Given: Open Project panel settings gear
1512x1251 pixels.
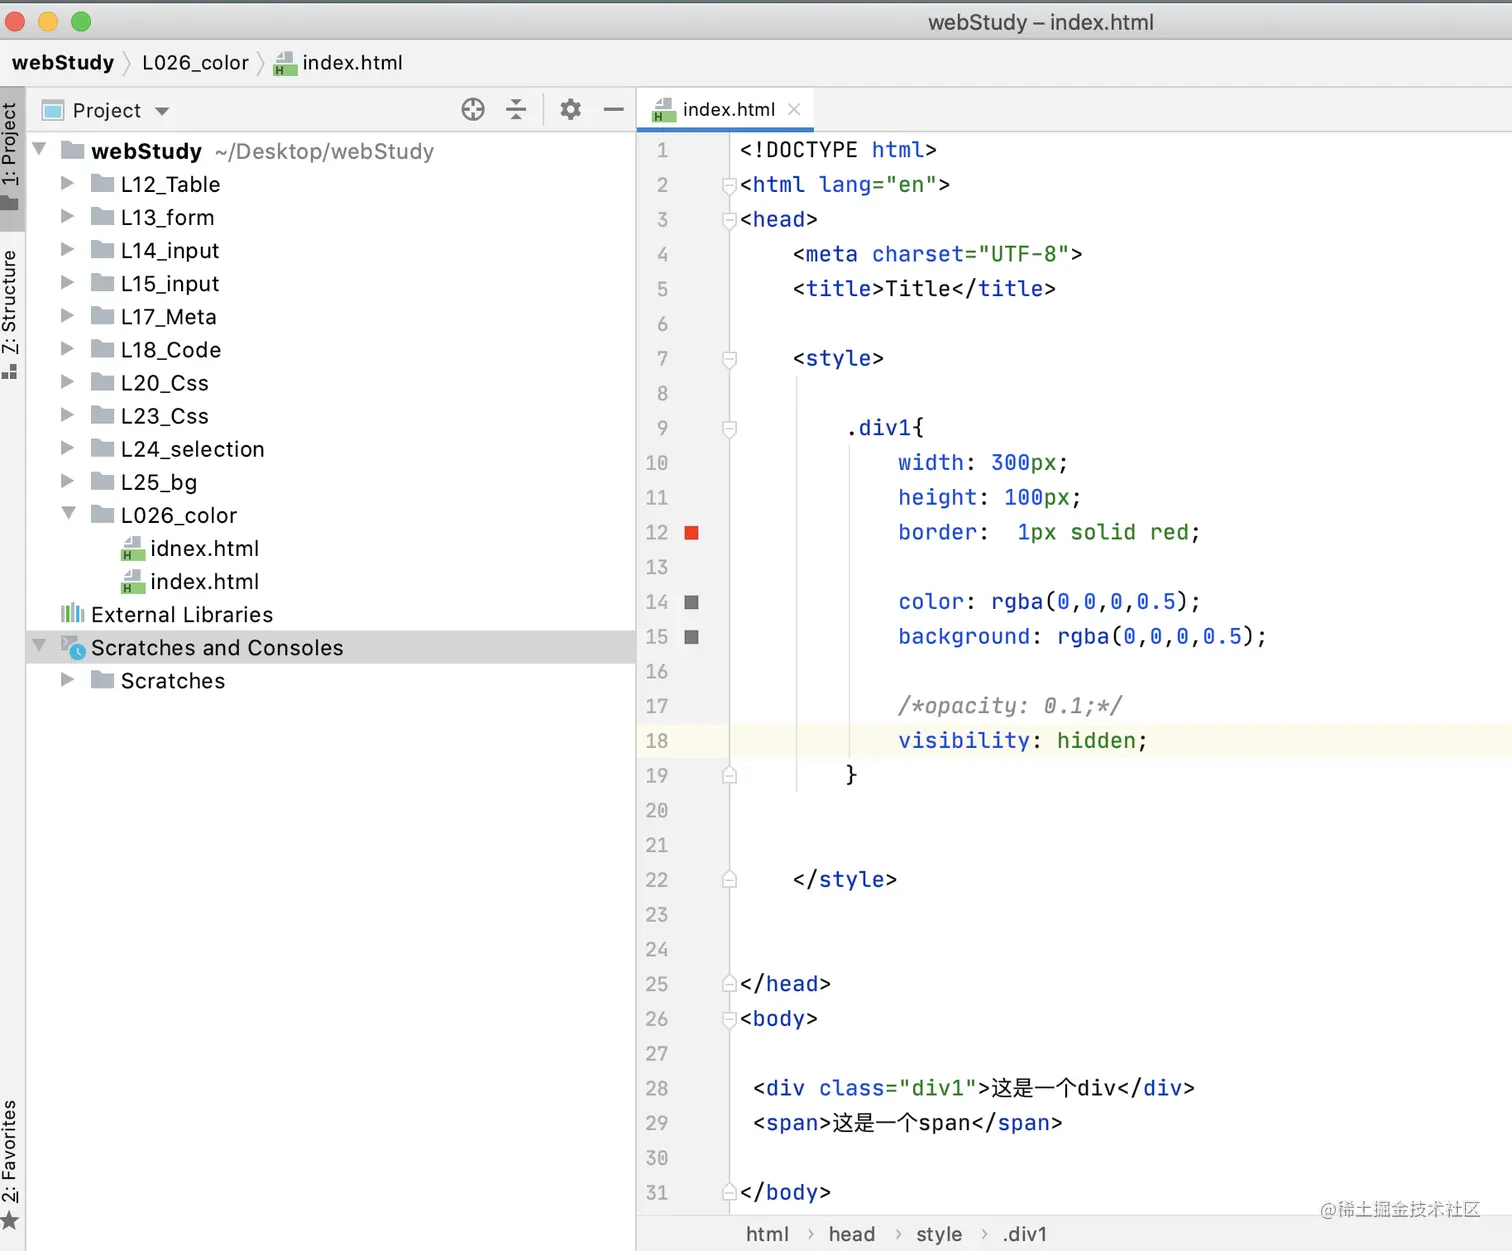Looking at the screenshot, I should pyautogui.click(x=570, y=110).
